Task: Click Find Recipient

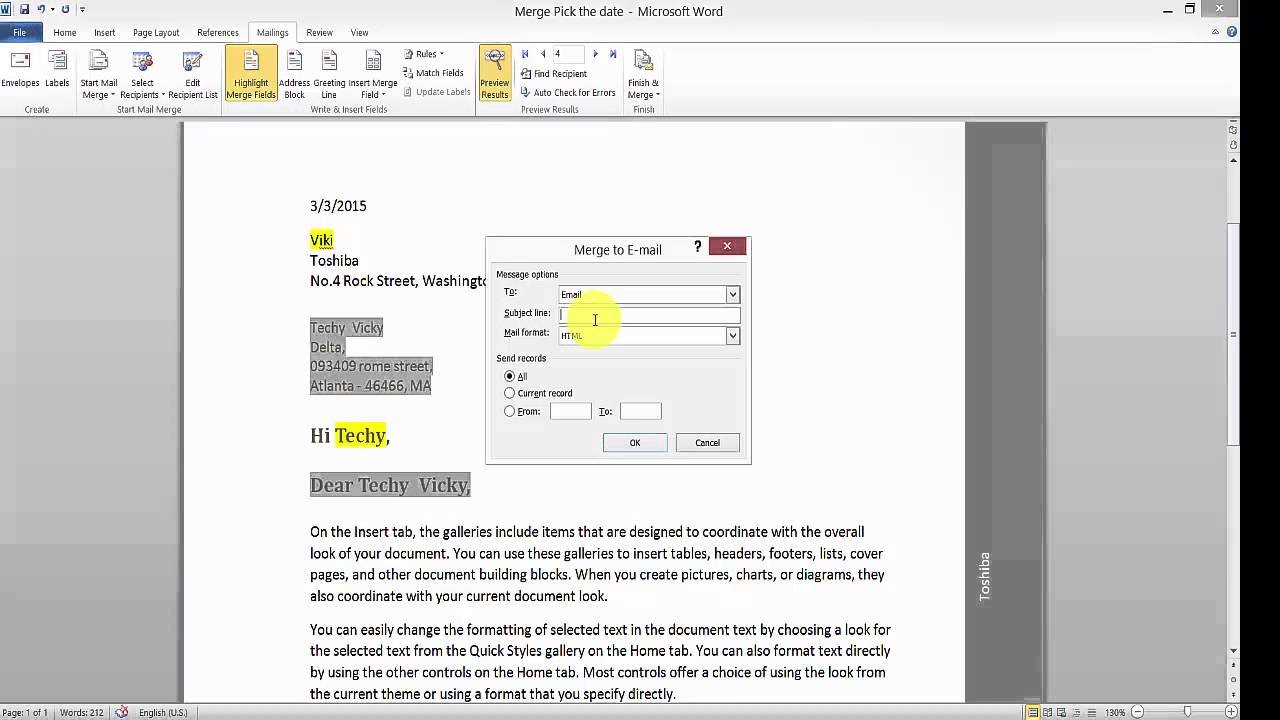Action: pyautogui.click(x=553, y=73)
